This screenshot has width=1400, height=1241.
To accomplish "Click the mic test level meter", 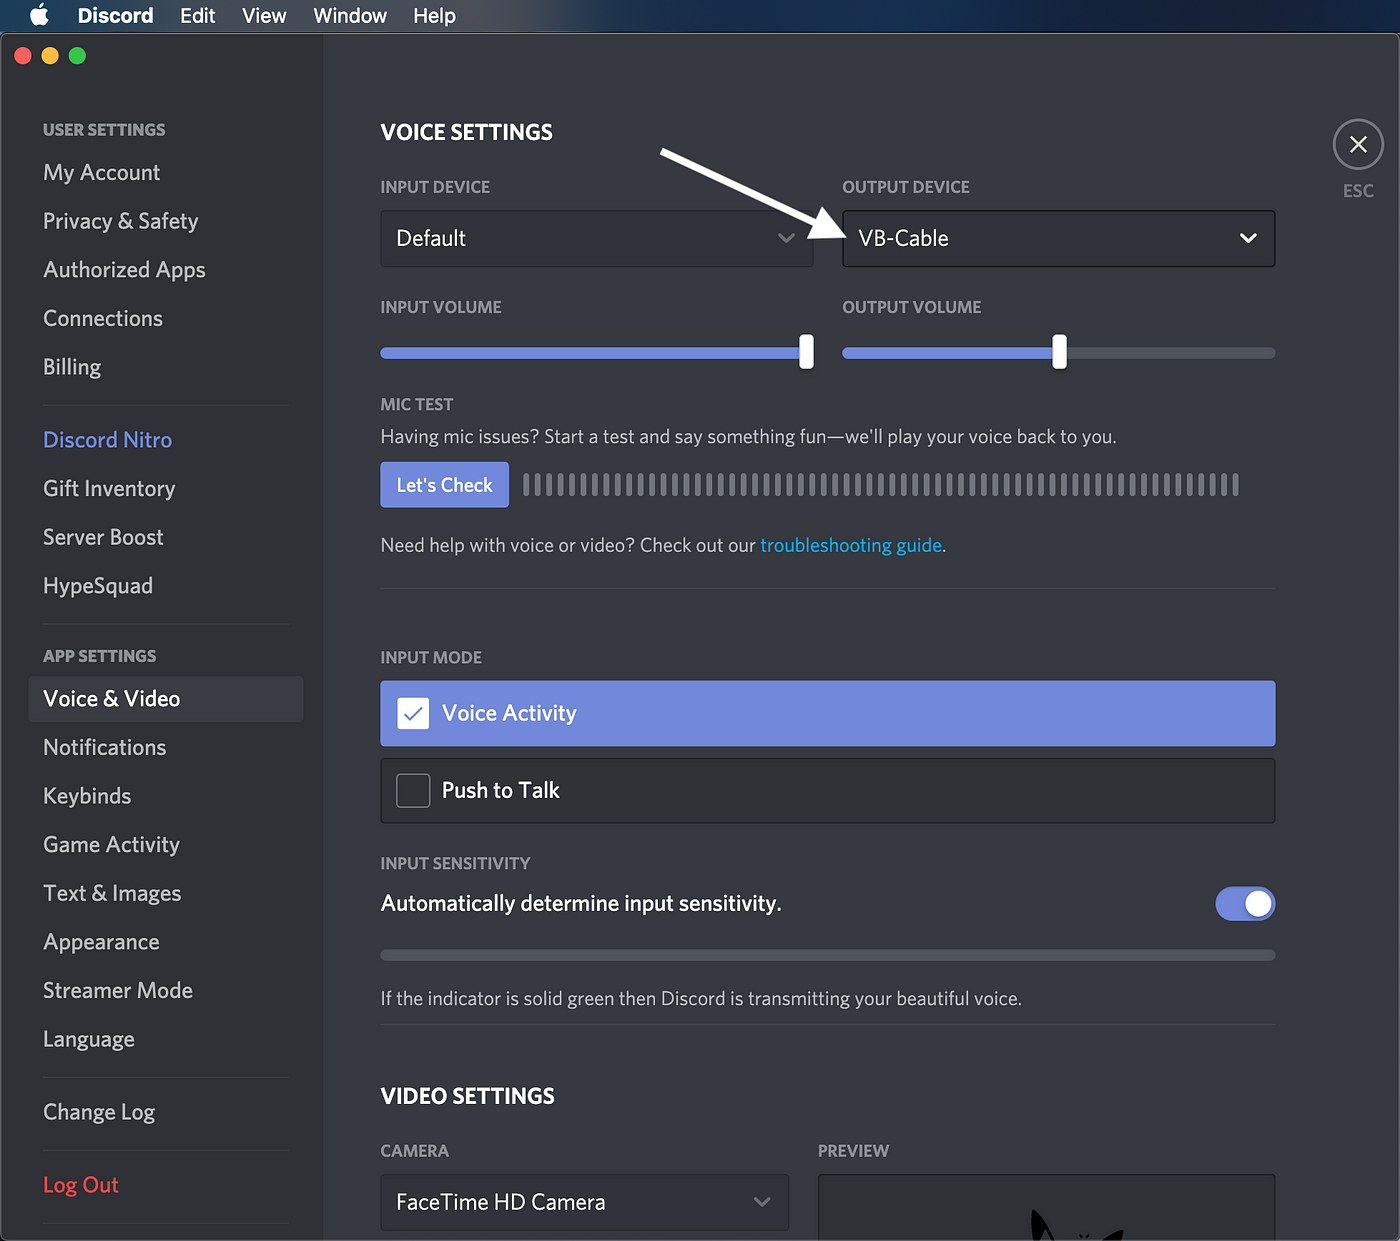I will pos(881,485).
